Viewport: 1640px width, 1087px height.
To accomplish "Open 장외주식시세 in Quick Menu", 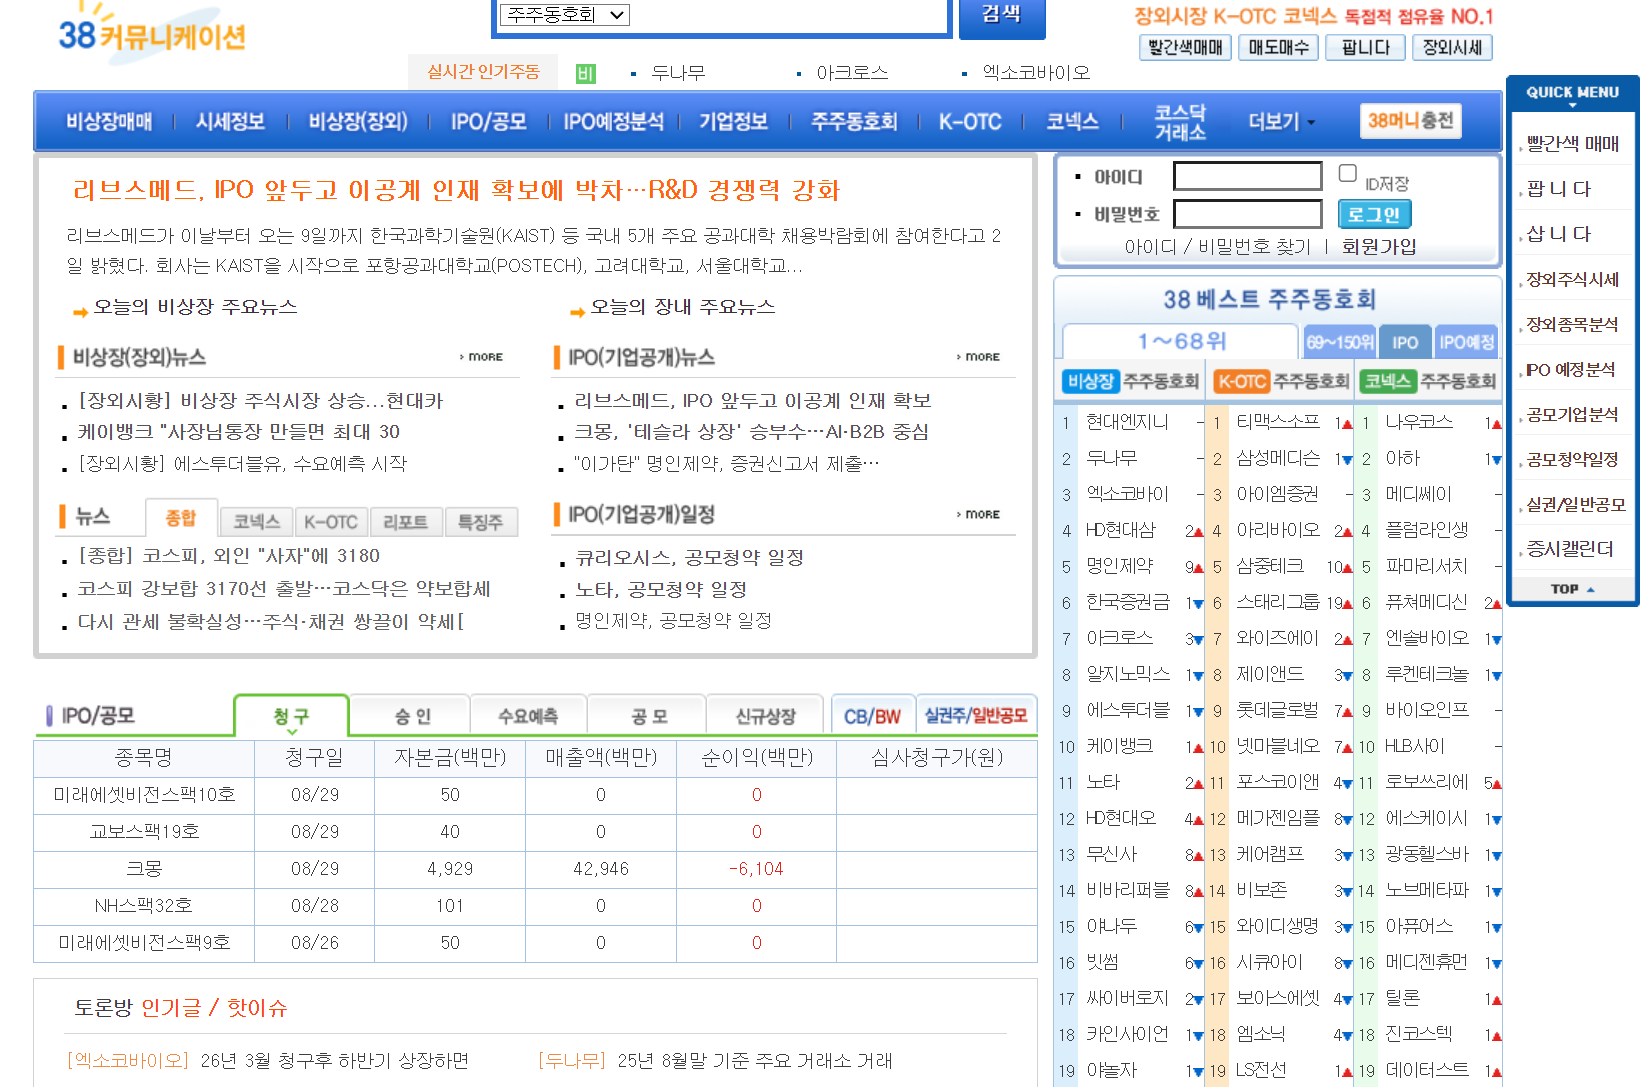I will click(x=1572, y=280).
